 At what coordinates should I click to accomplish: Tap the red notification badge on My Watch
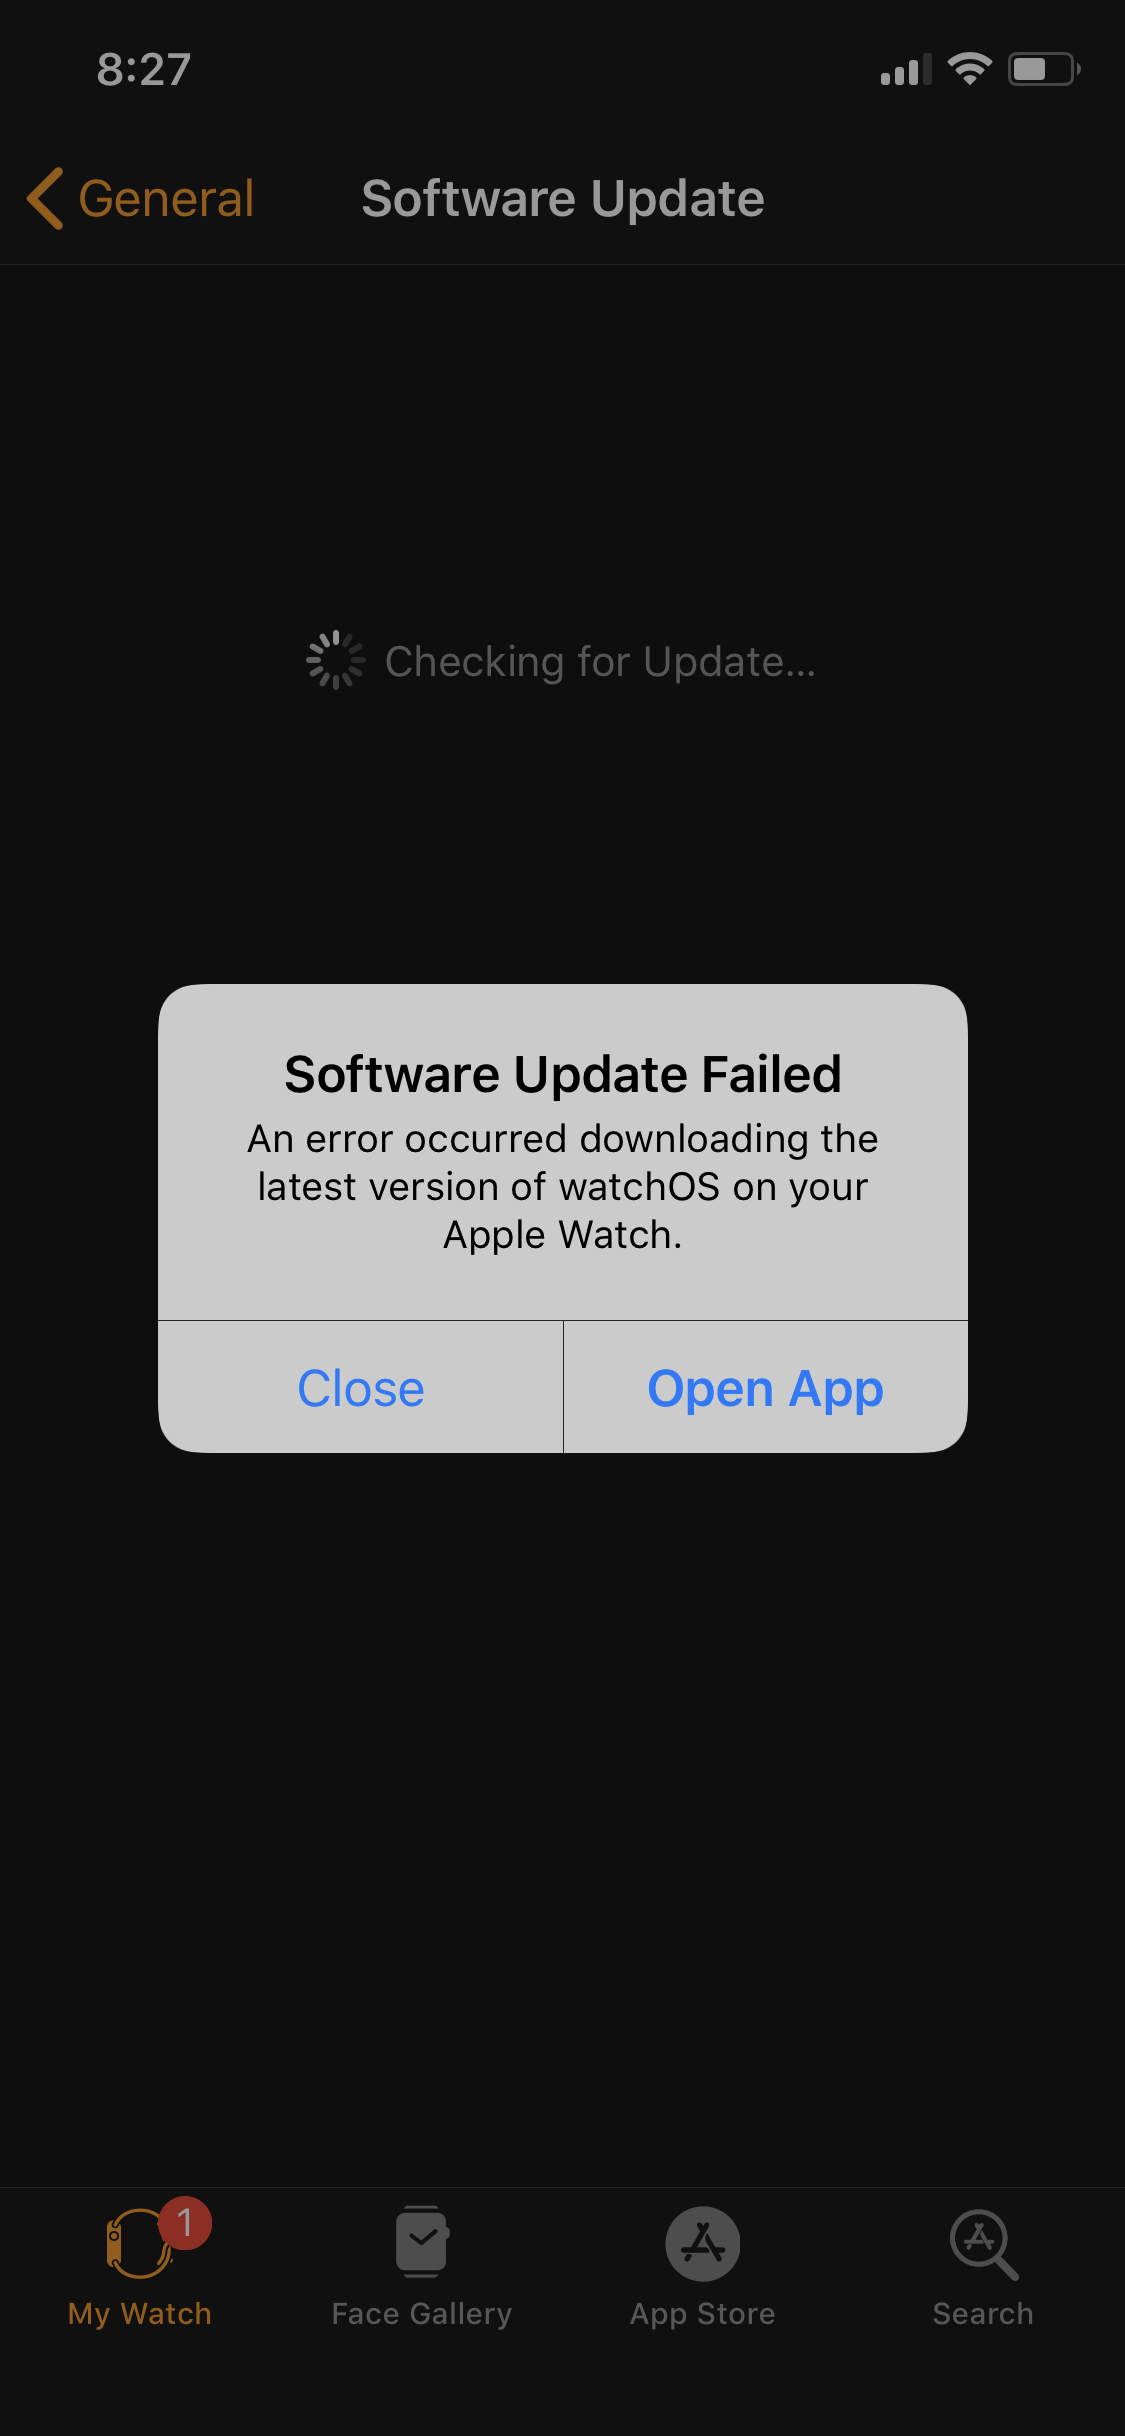tap(185, 2223)
